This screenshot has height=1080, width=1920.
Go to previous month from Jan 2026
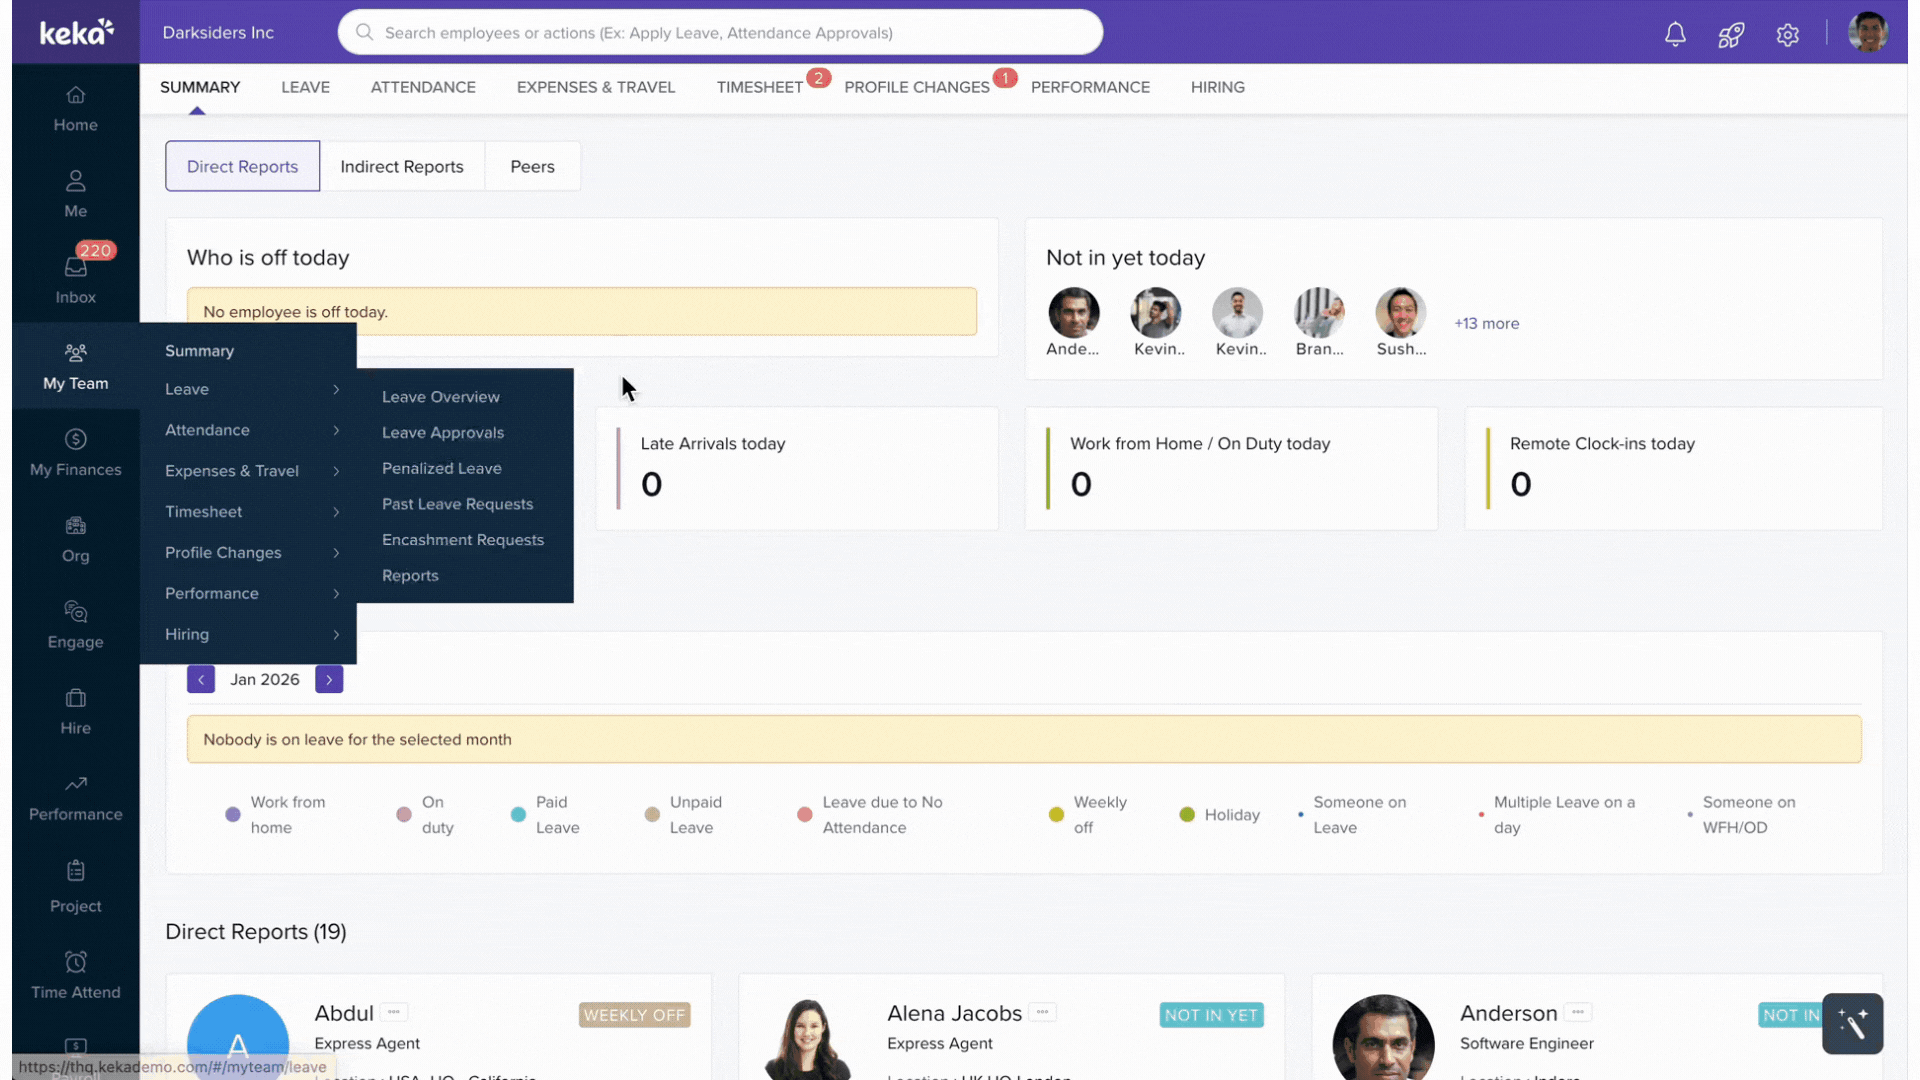201,680
